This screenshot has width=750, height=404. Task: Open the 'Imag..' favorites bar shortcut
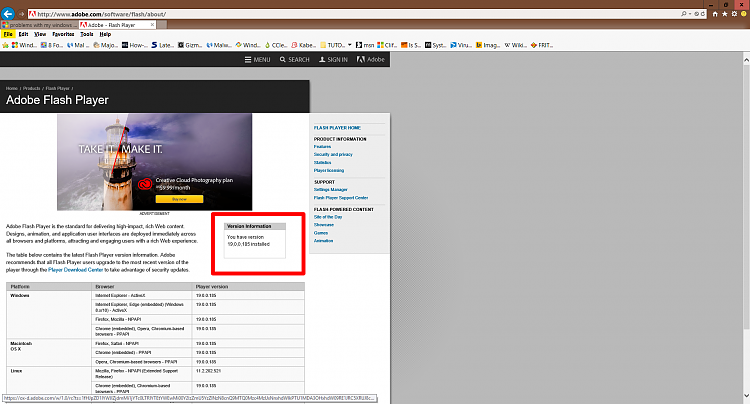point(488,45)
